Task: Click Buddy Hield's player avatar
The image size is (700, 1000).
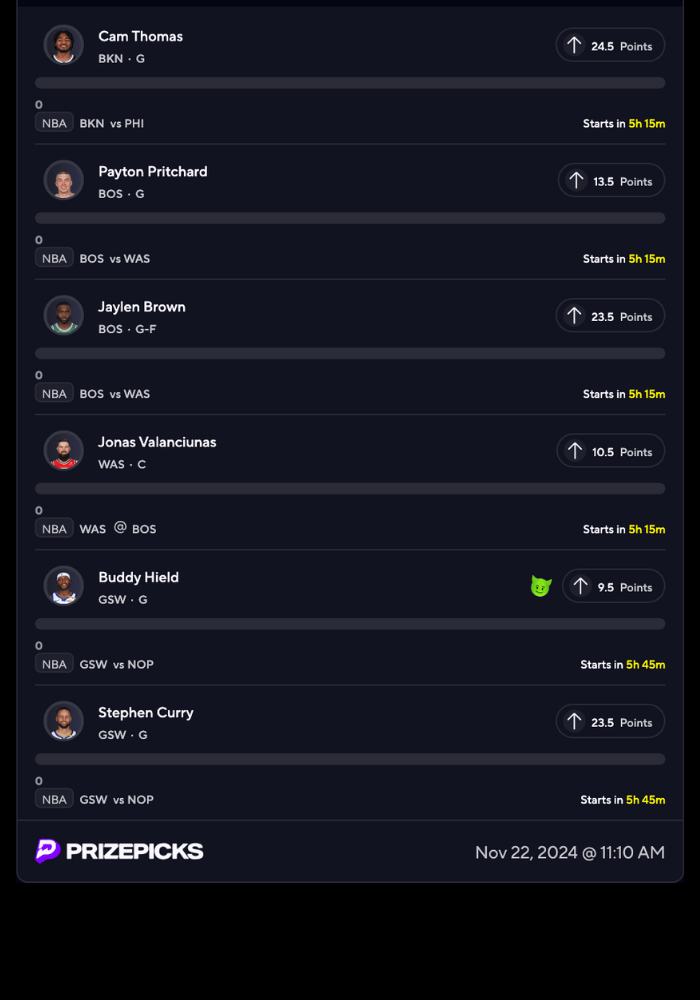Action: (x=64, y=586)
